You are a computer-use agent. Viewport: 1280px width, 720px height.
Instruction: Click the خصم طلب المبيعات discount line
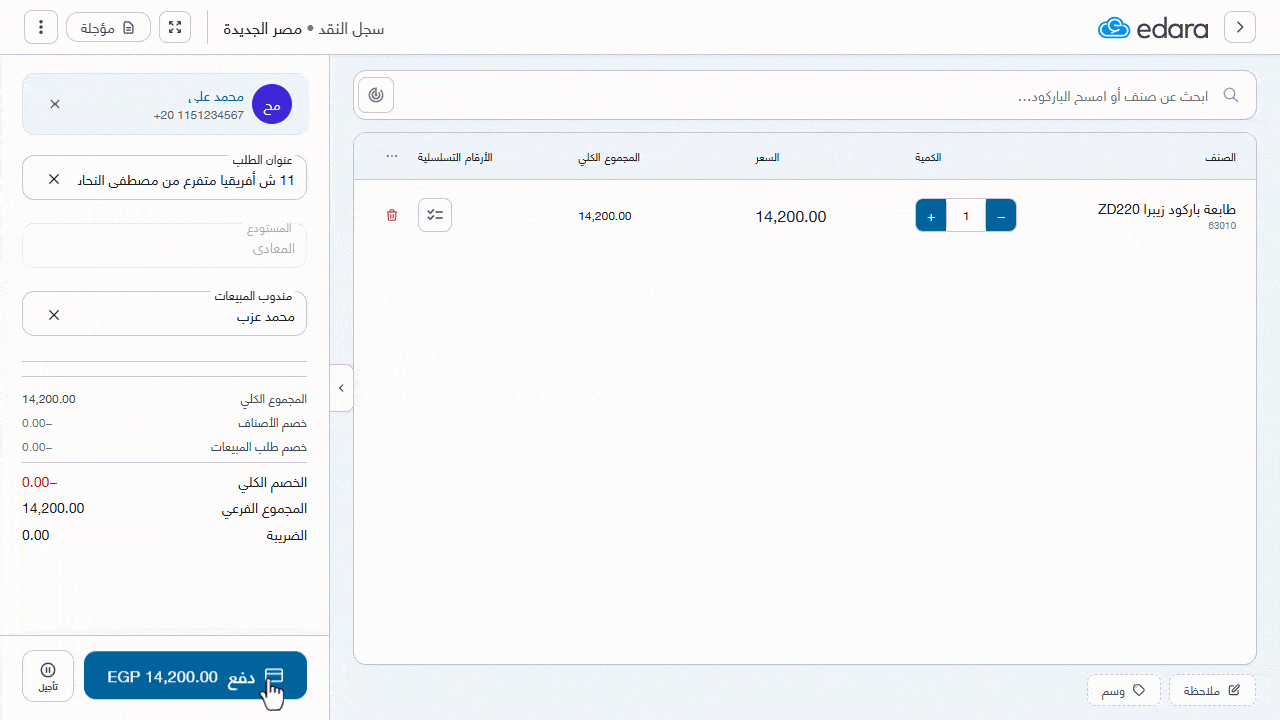164,447
